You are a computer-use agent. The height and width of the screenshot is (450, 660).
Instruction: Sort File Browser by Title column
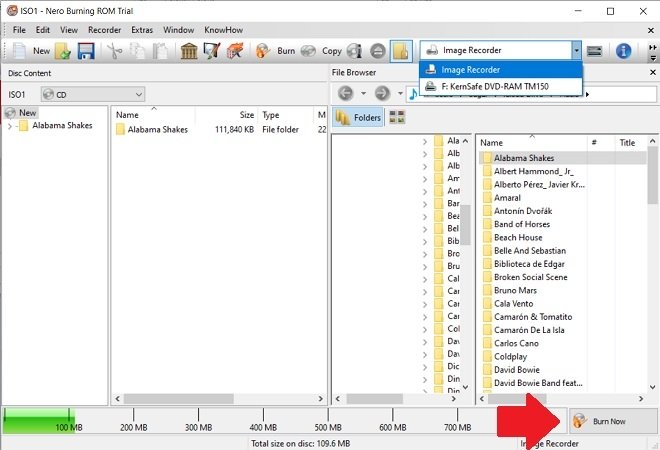631,143
